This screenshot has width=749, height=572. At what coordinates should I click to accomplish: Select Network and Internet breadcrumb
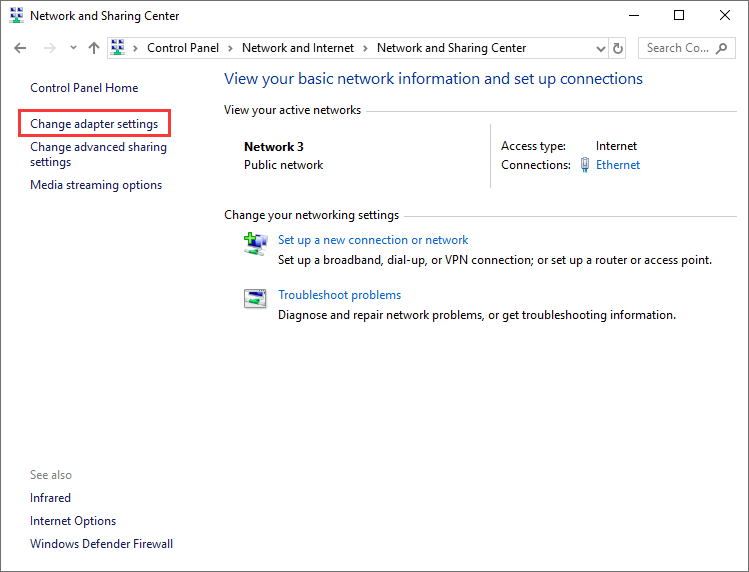click(298, 48)
